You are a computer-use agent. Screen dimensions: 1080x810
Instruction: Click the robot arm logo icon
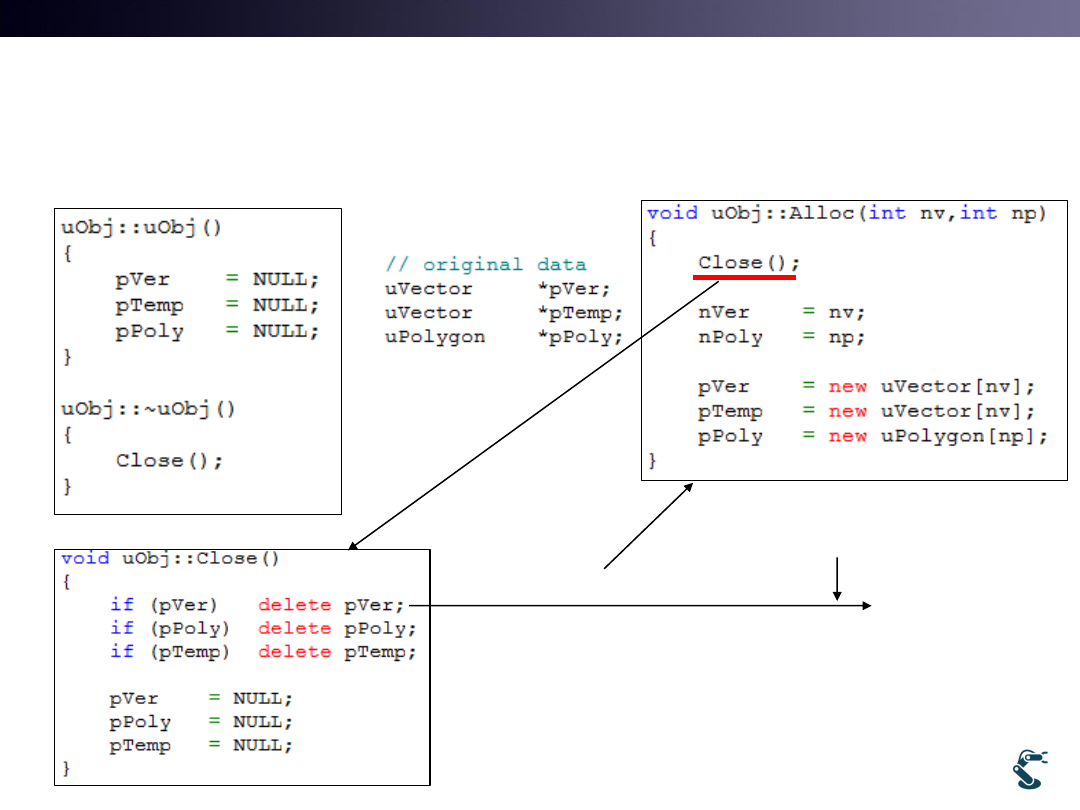click(1029, 769)
